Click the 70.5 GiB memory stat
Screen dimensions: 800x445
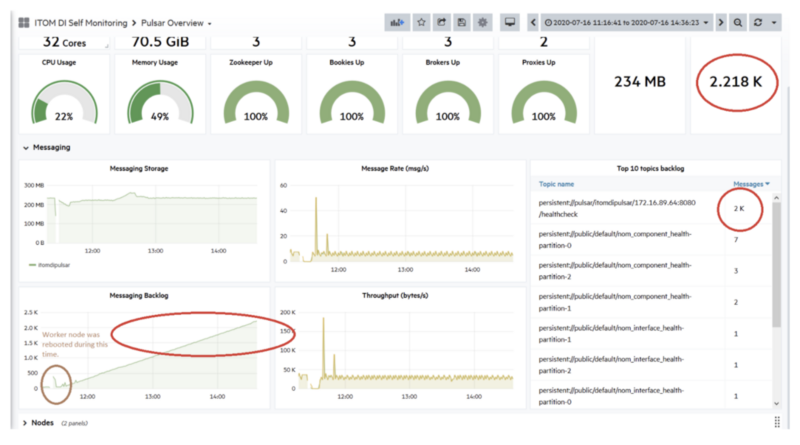pos(160,41)
